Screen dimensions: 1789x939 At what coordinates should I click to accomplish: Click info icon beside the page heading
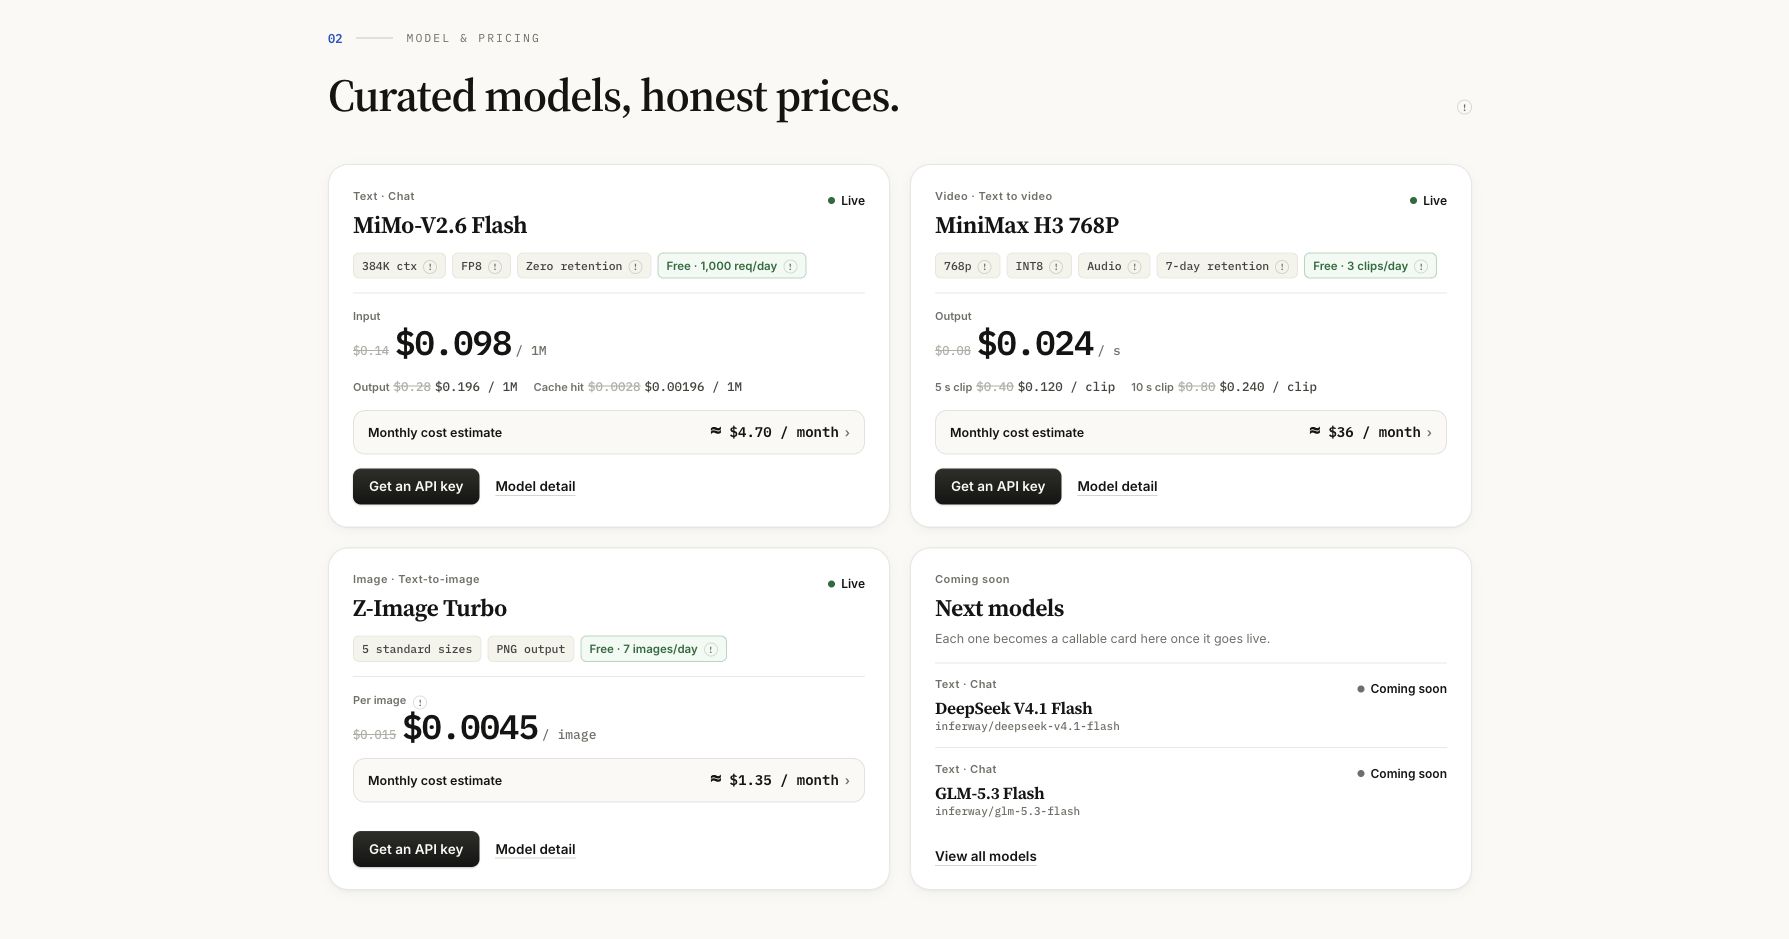[x=1464, y=107]
